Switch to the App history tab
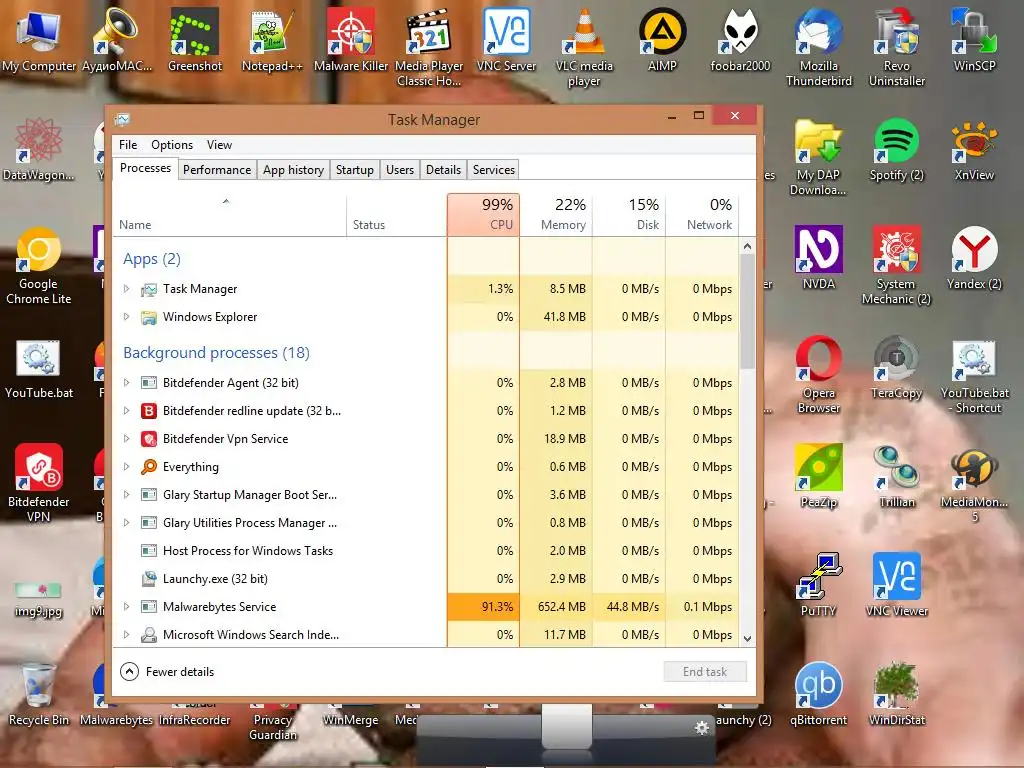 click(x=293, y=170)
